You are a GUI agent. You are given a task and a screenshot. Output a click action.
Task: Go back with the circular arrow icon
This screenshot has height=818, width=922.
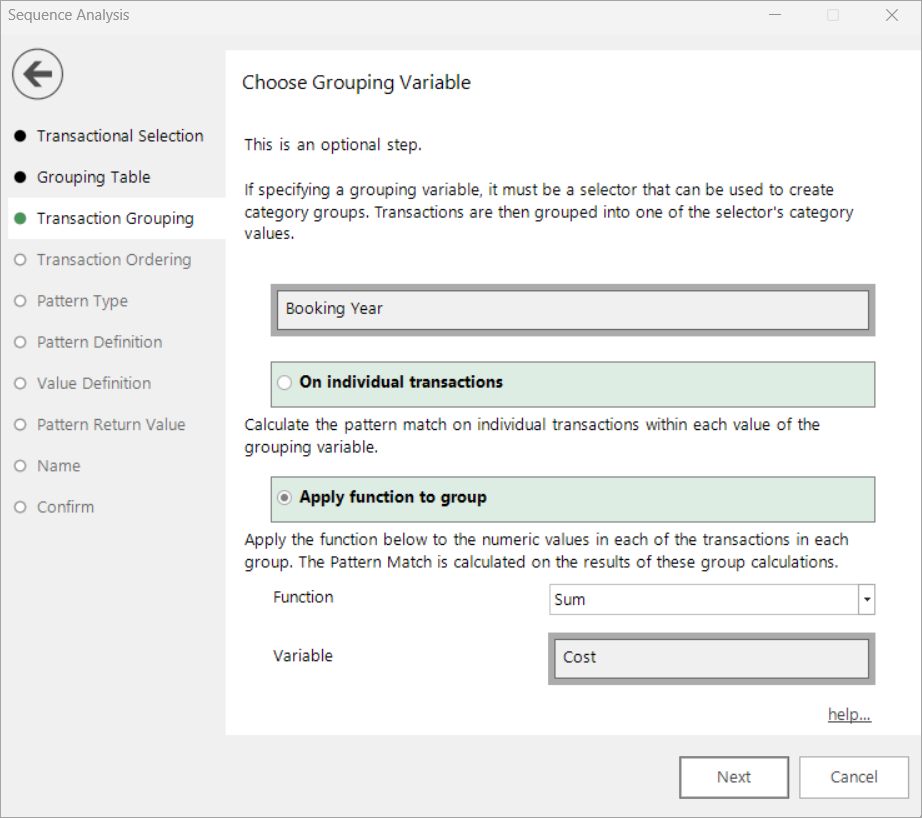pos(38,74)
